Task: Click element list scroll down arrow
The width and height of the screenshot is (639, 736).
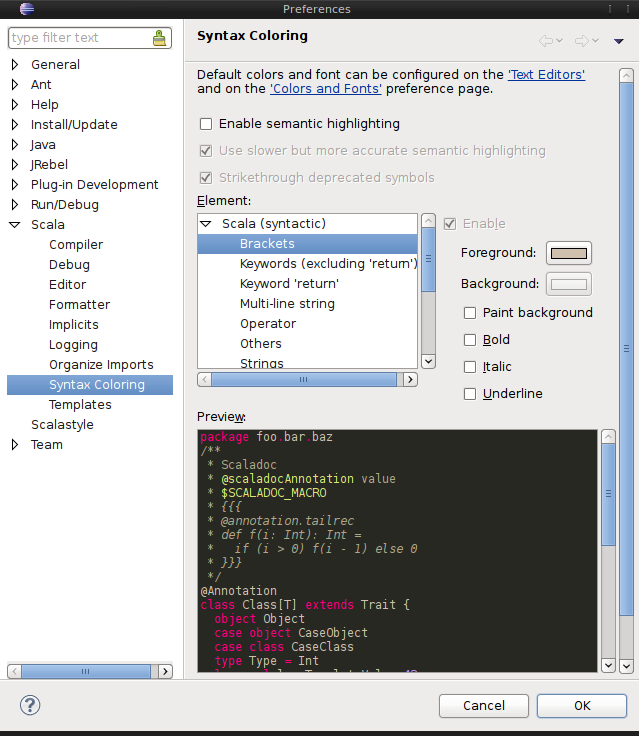Action: coord(428,361)
